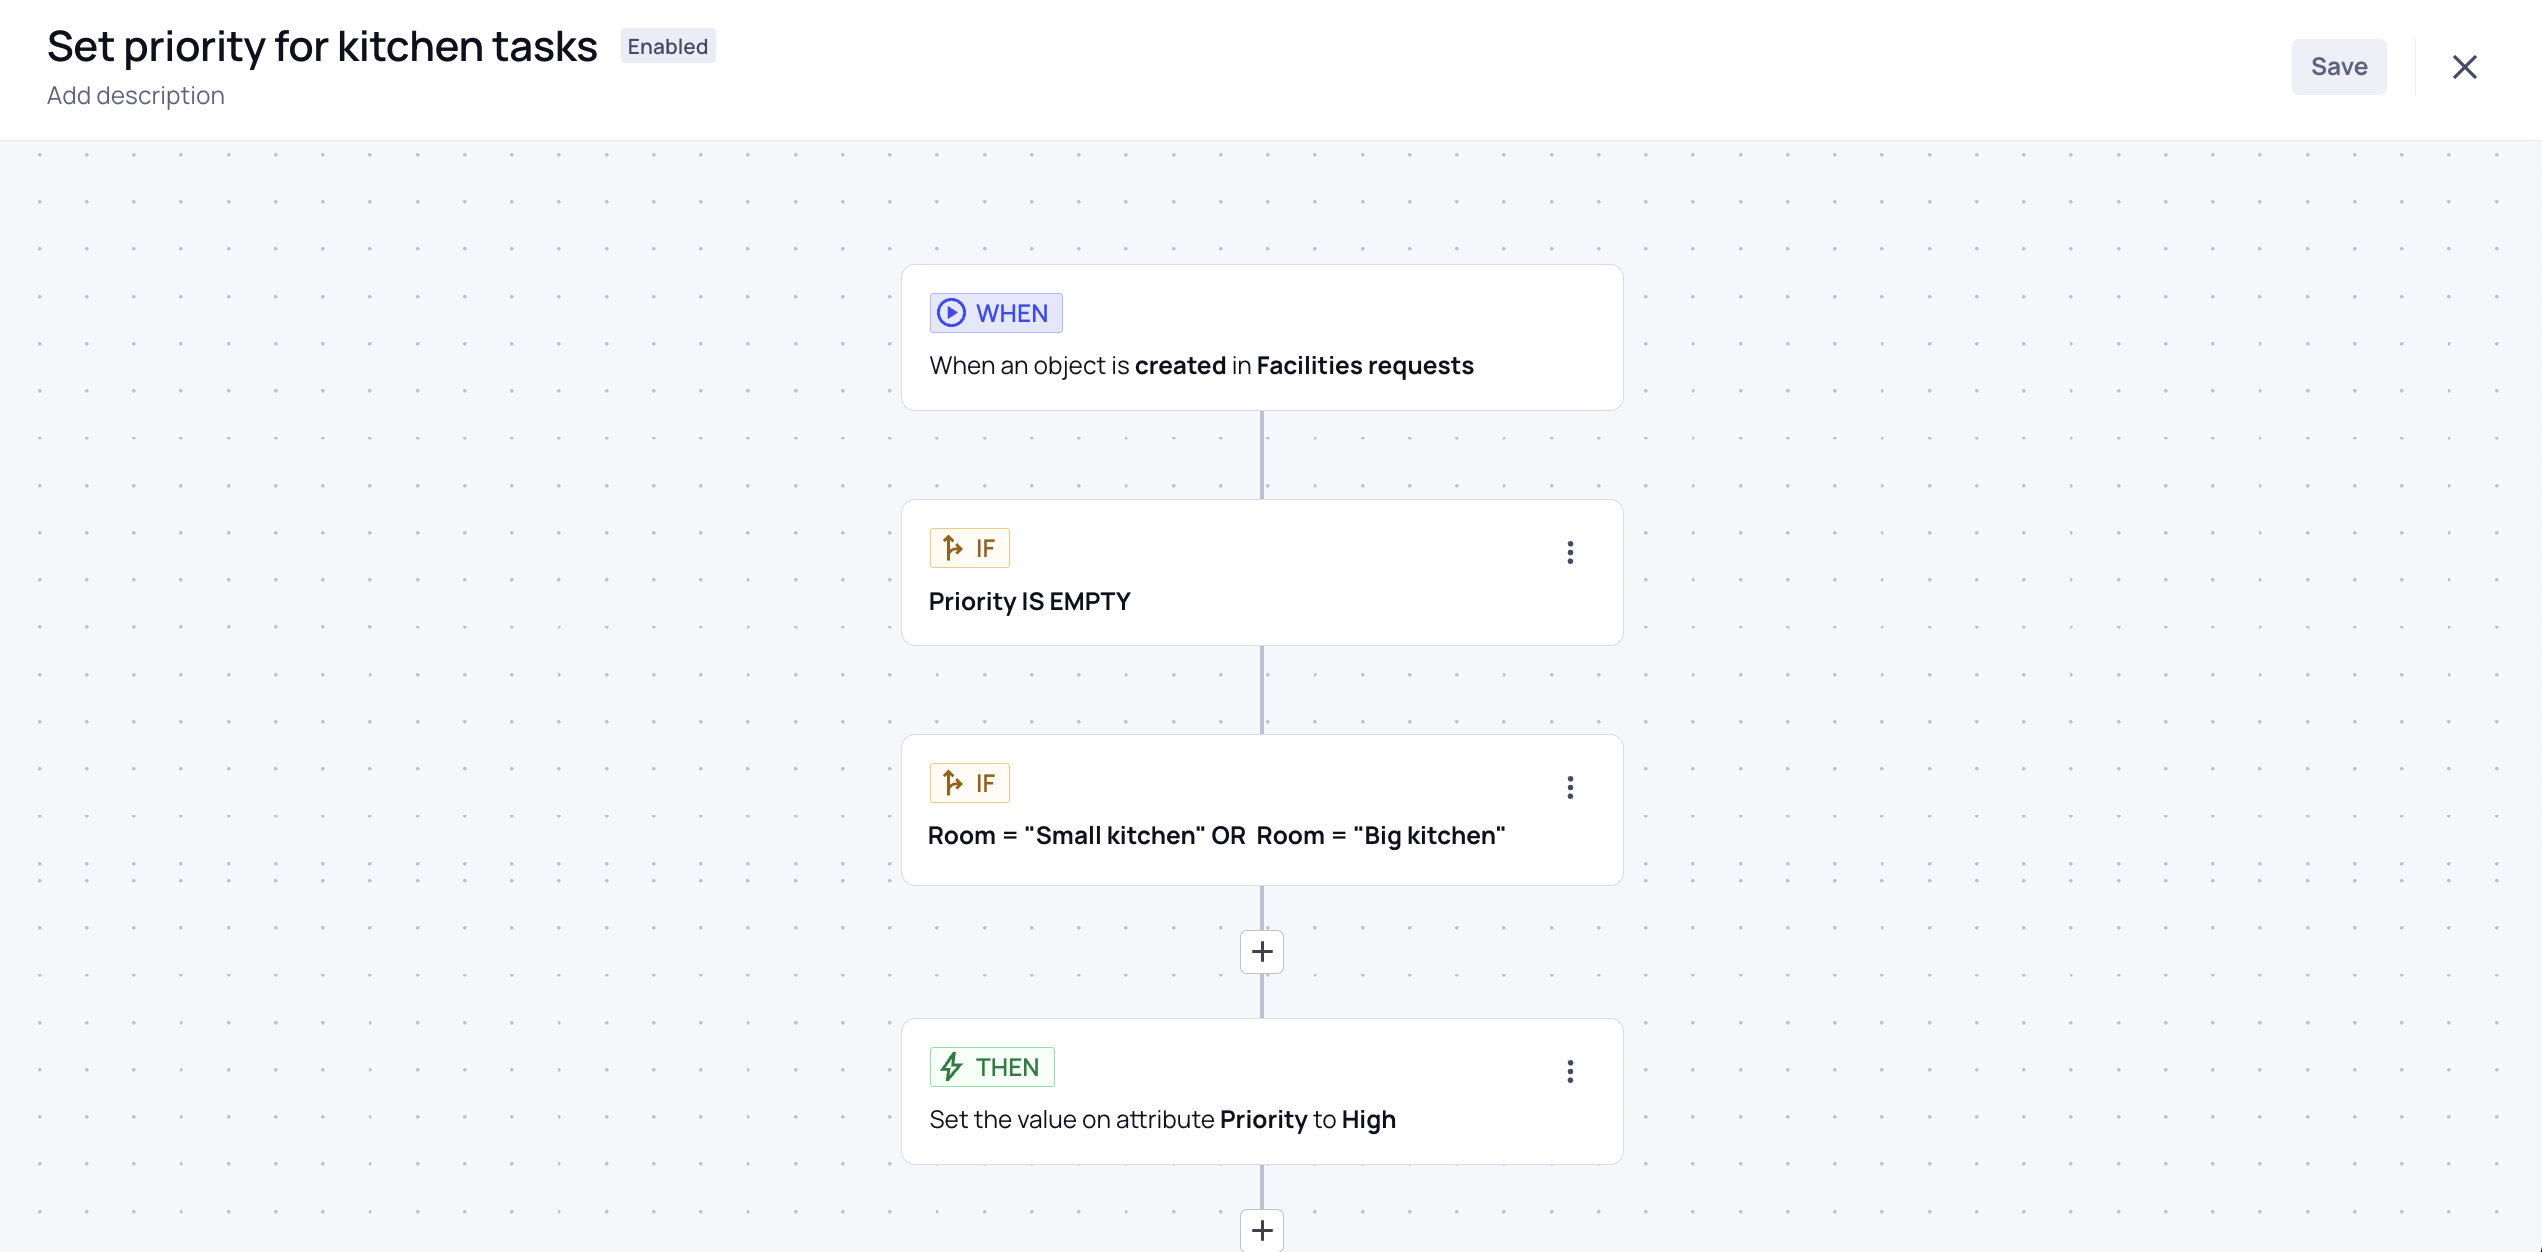2542x1252 pixels.
Task: Click created in the WHEN step
Action: click(x=1181, y=365)
